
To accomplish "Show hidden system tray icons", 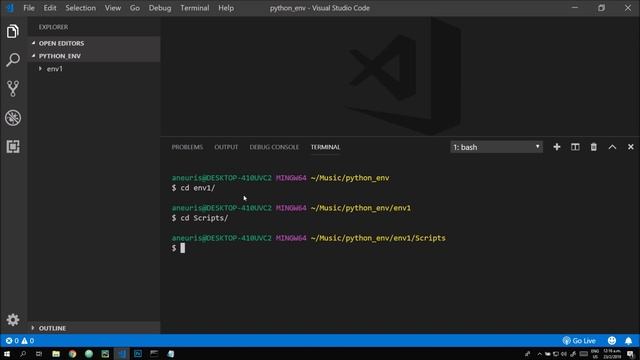I will point(540,354).
